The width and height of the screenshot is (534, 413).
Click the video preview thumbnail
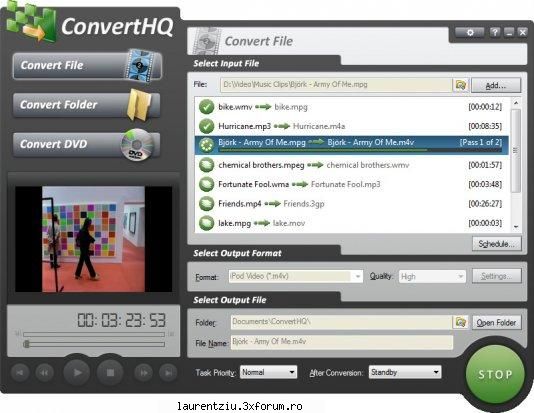tap(93, 239)
